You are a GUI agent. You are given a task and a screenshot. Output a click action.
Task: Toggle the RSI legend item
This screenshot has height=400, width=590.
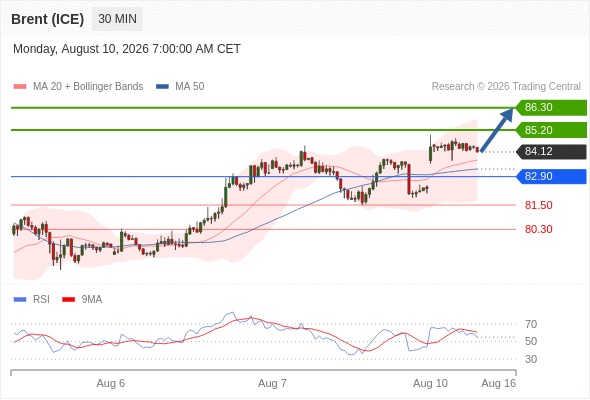pos(32,300)
